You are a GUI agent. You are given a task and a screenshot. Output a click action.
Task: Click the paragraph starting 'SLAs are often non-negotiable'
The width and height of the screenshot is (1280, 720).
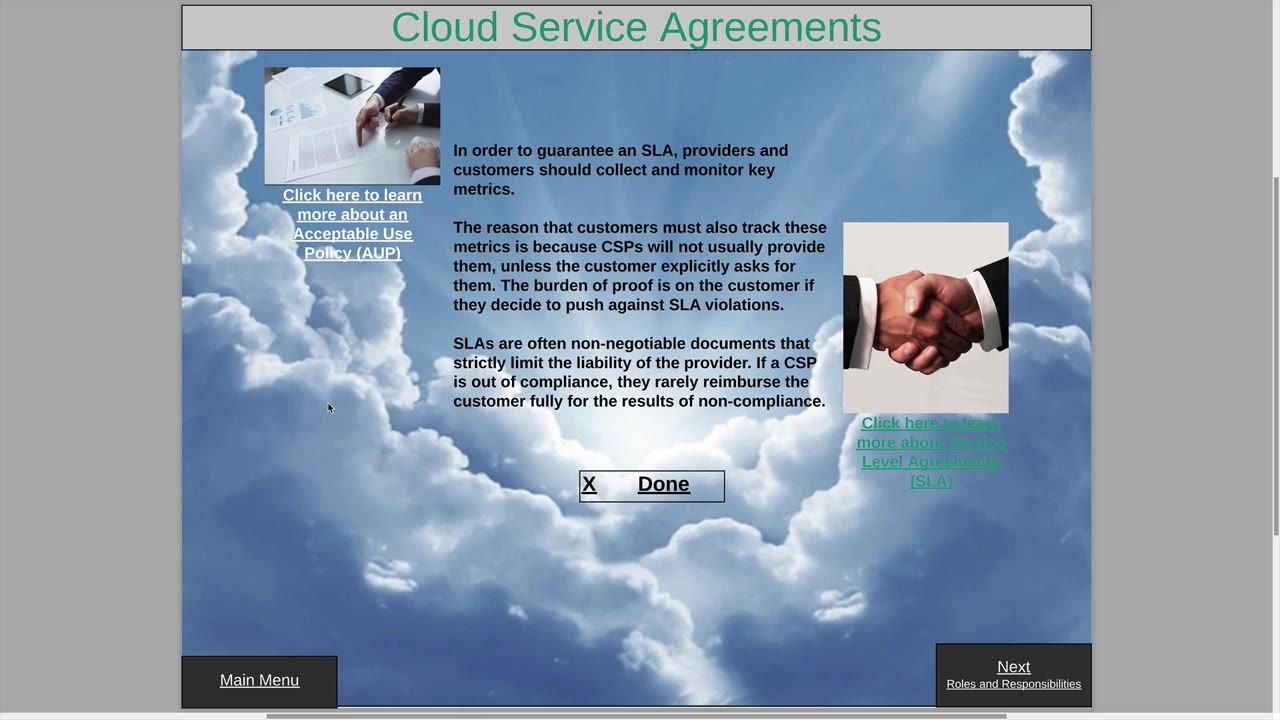[x=639, y=372]
